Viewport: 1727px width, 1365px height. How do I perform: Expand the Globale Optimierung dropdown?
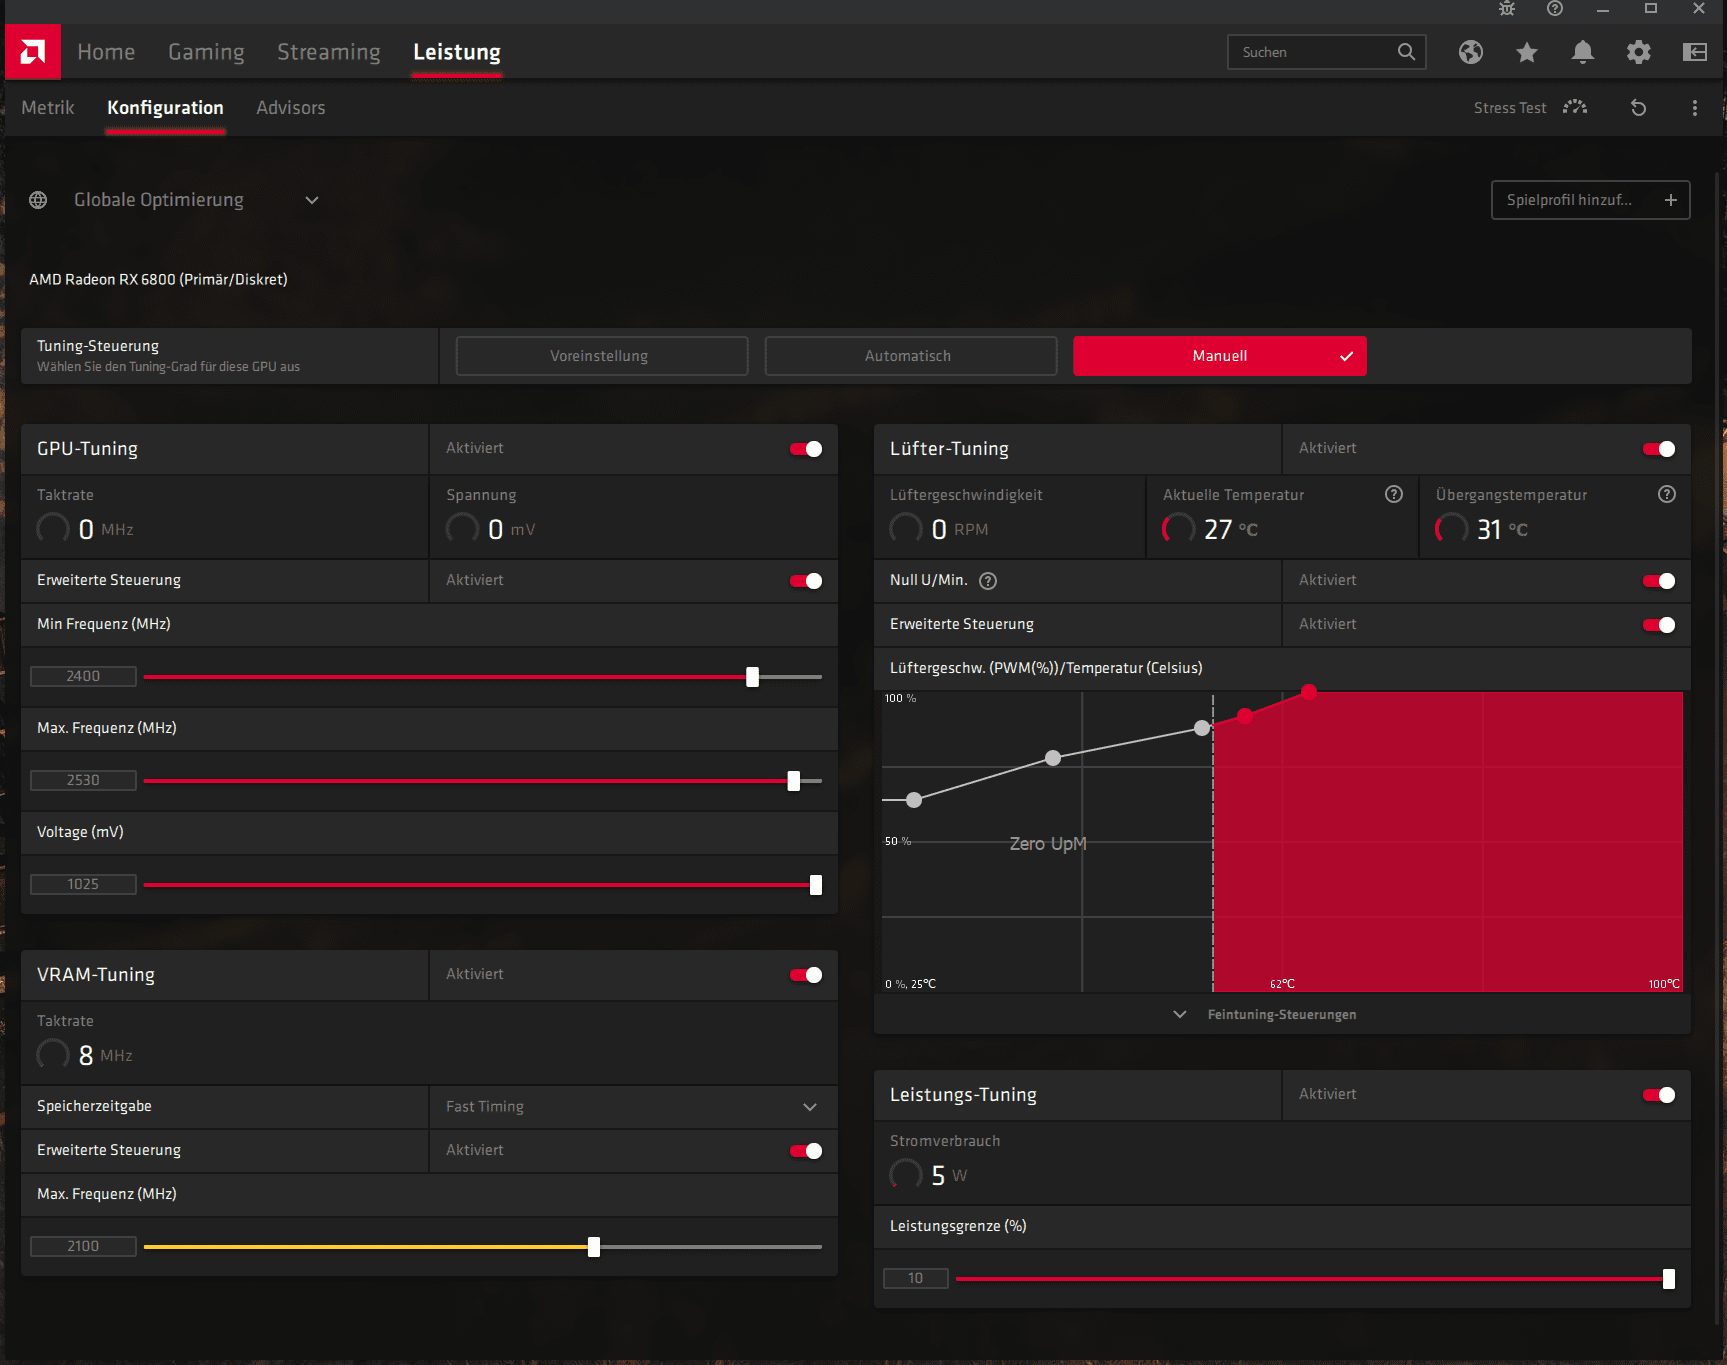coord(312,200)
